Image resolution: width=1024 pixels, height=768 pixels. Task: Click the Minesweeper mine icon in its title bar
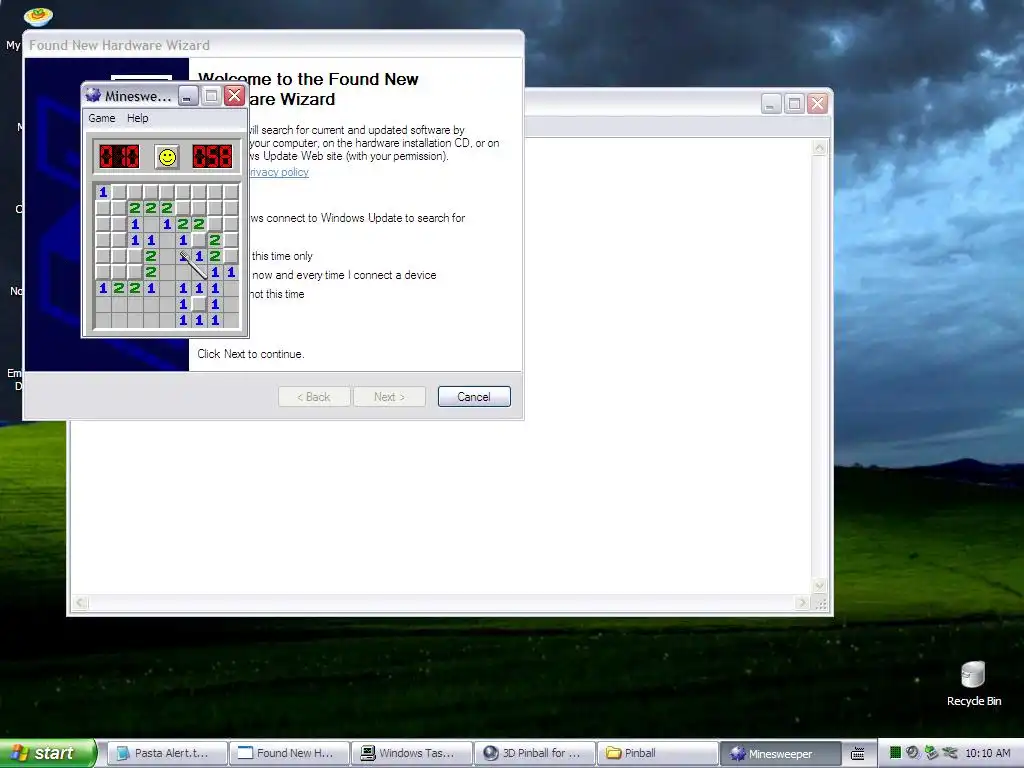coord(93,96)
